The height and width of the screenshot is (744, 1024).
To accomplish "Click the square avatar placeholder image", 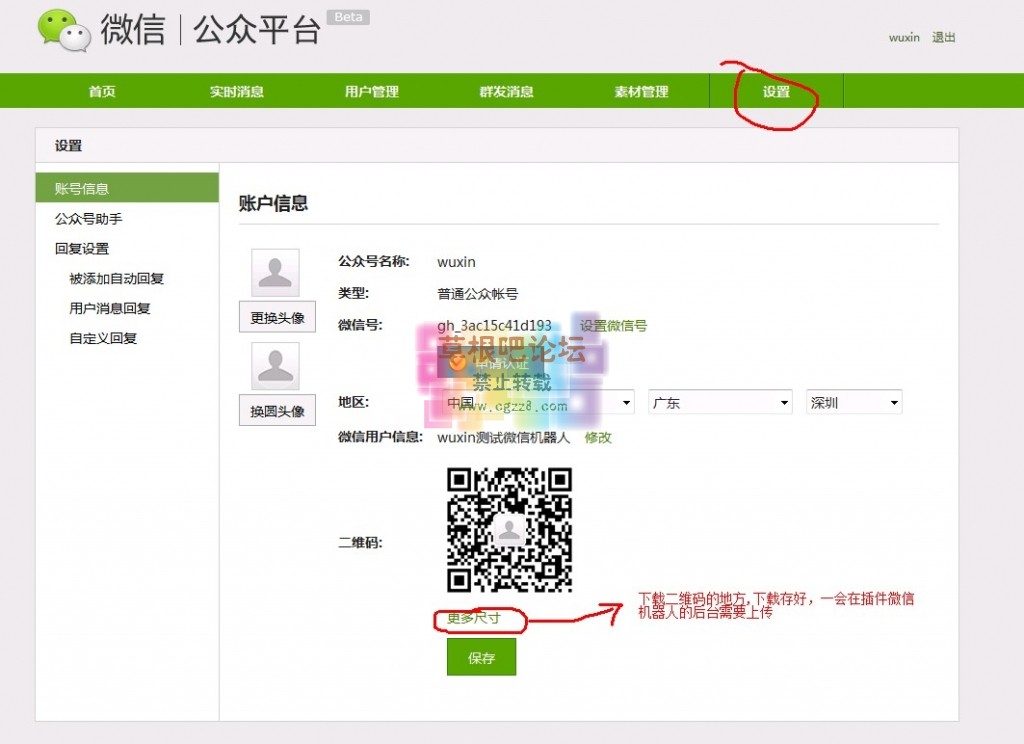I will (x=275, y=270).
